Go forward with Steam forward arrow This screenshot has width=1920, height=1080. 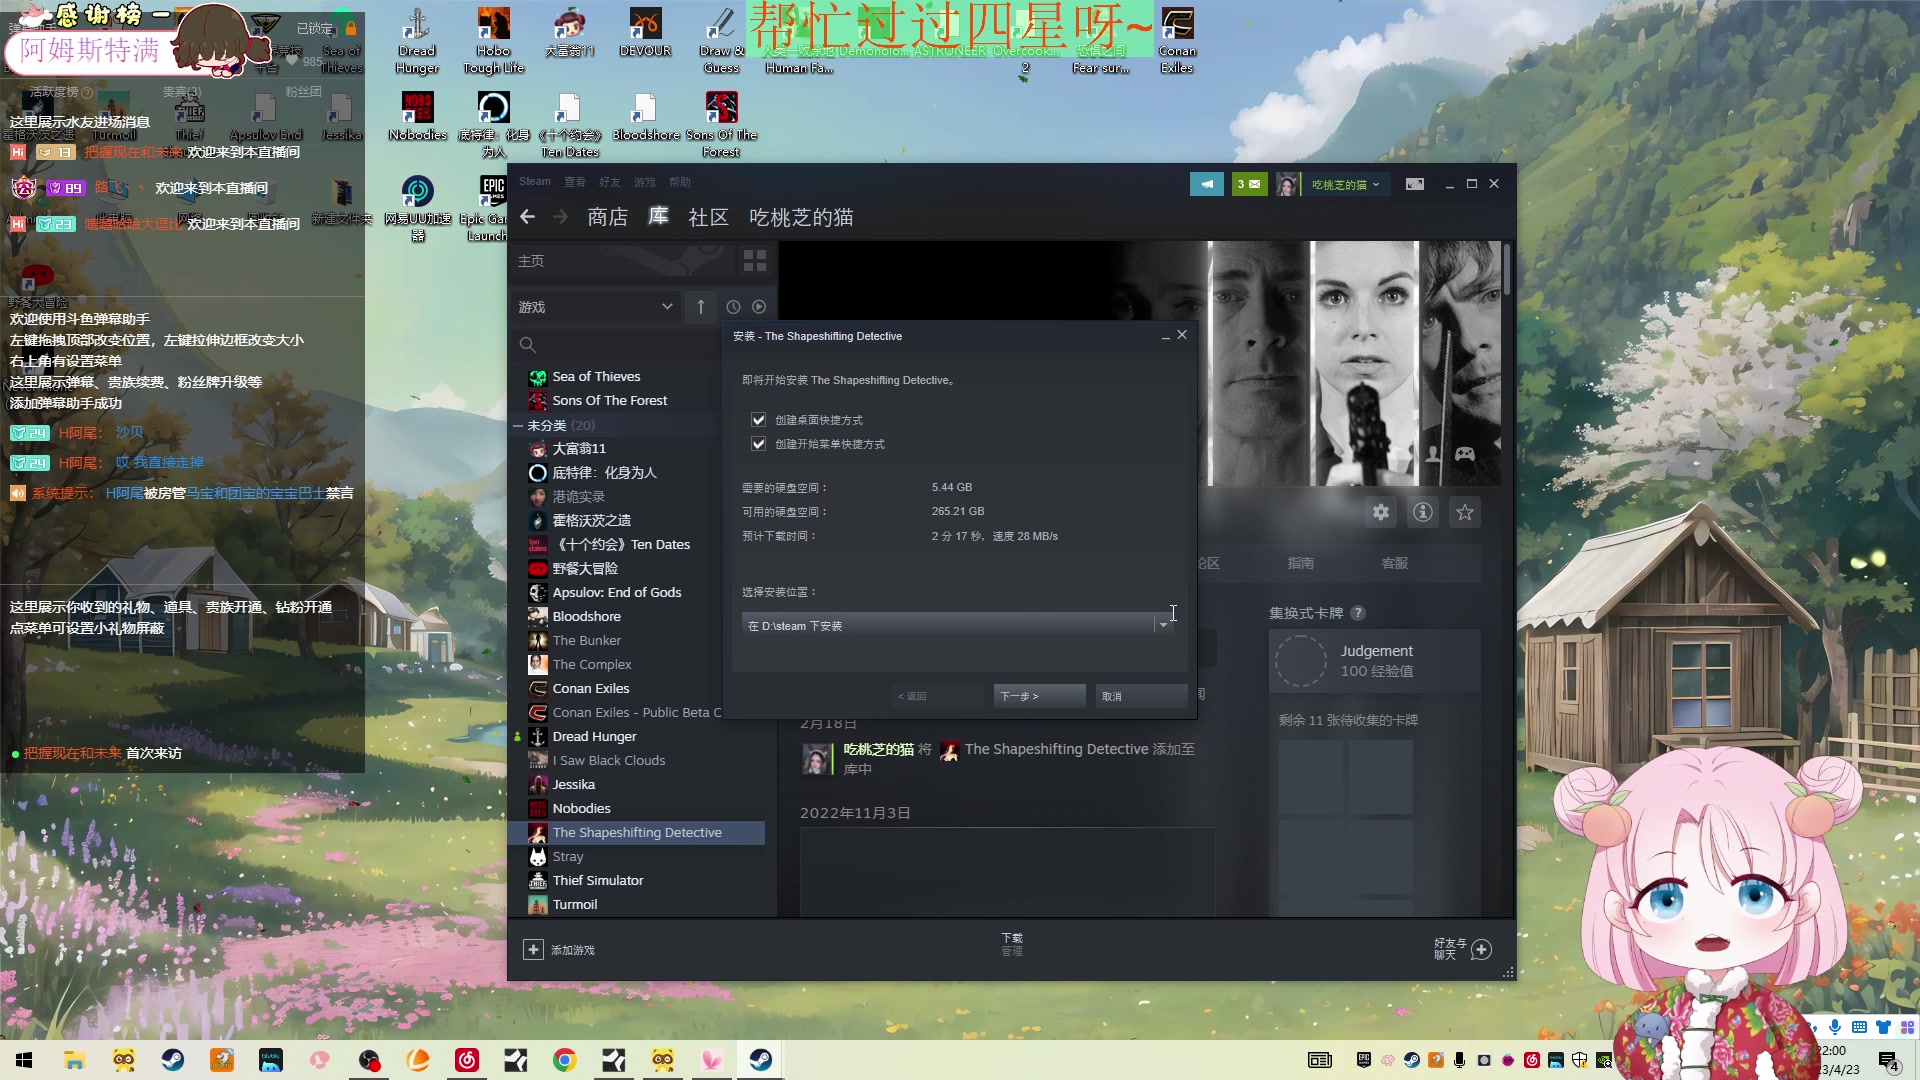coord(561,217)
